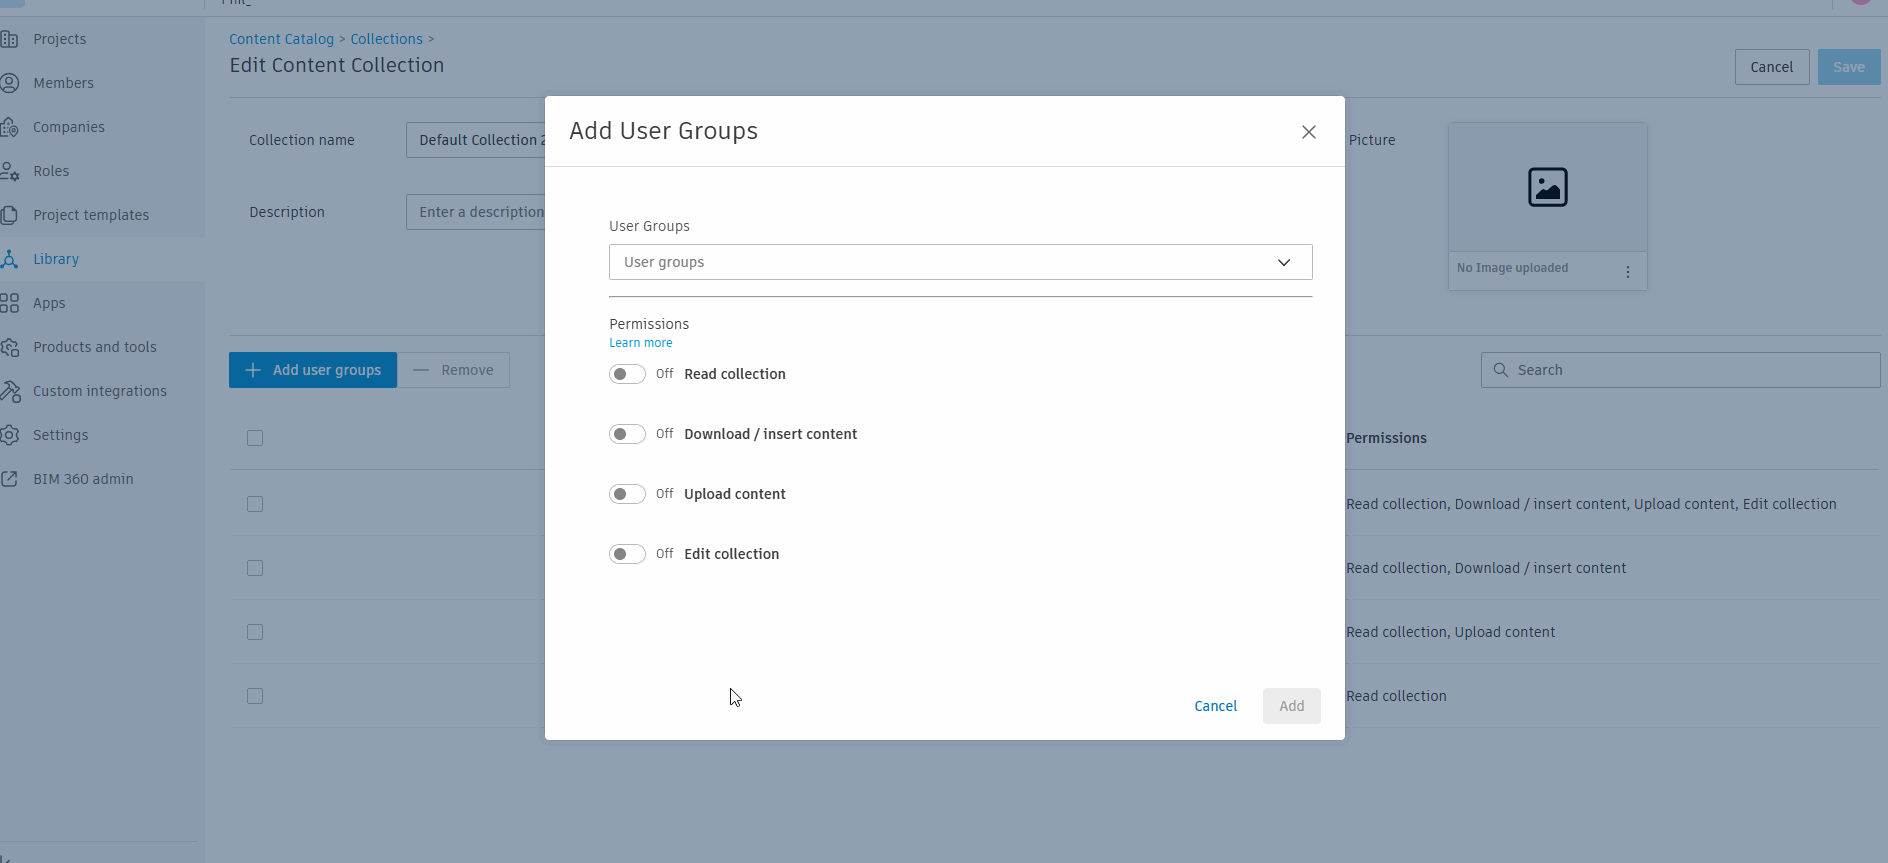1888x863 pixels.
Task: Expand the User groups dropdown
Action: 960,262
